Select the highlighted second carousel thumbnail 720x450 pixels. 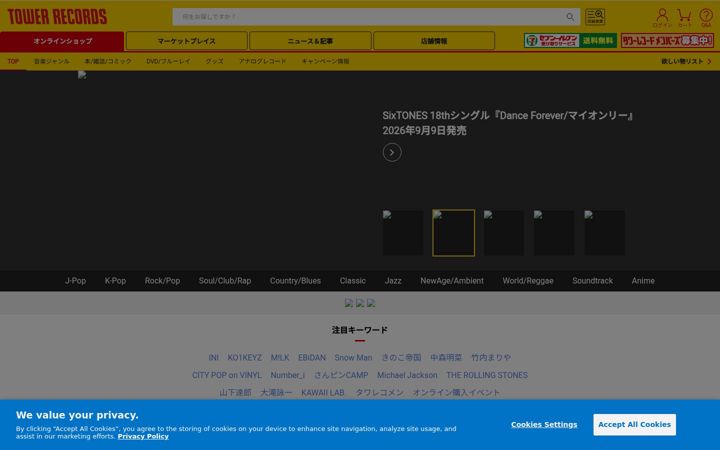[453, 233]
